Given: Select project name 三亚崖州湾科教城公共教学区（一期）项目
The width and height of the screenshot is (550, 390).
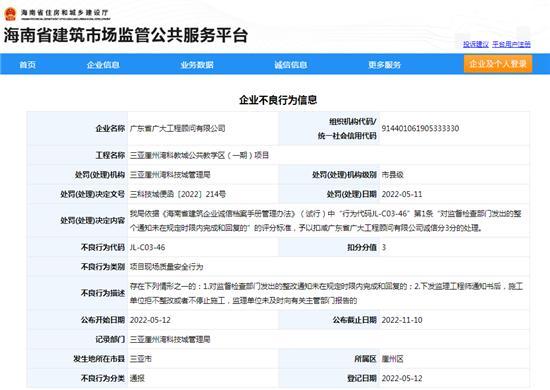Looking at the screenshot, I should 199,155.
